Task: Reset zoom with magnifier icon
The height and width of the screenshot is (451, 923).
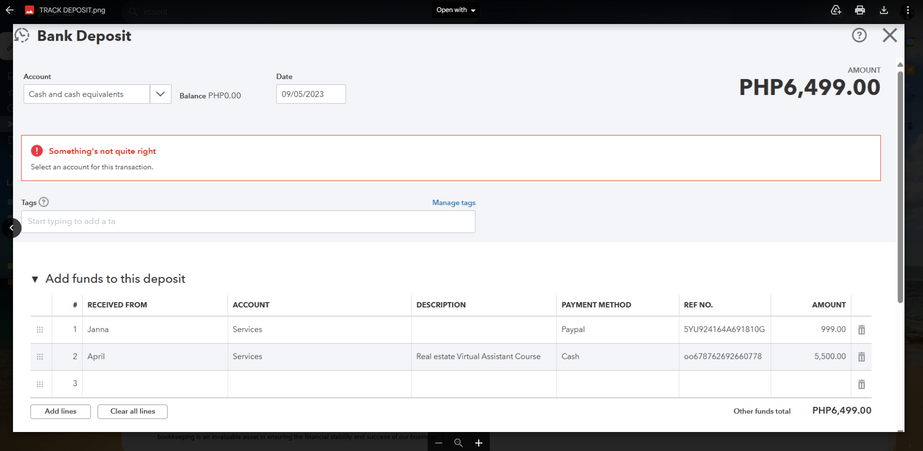Action: click(x=459, y=443)
